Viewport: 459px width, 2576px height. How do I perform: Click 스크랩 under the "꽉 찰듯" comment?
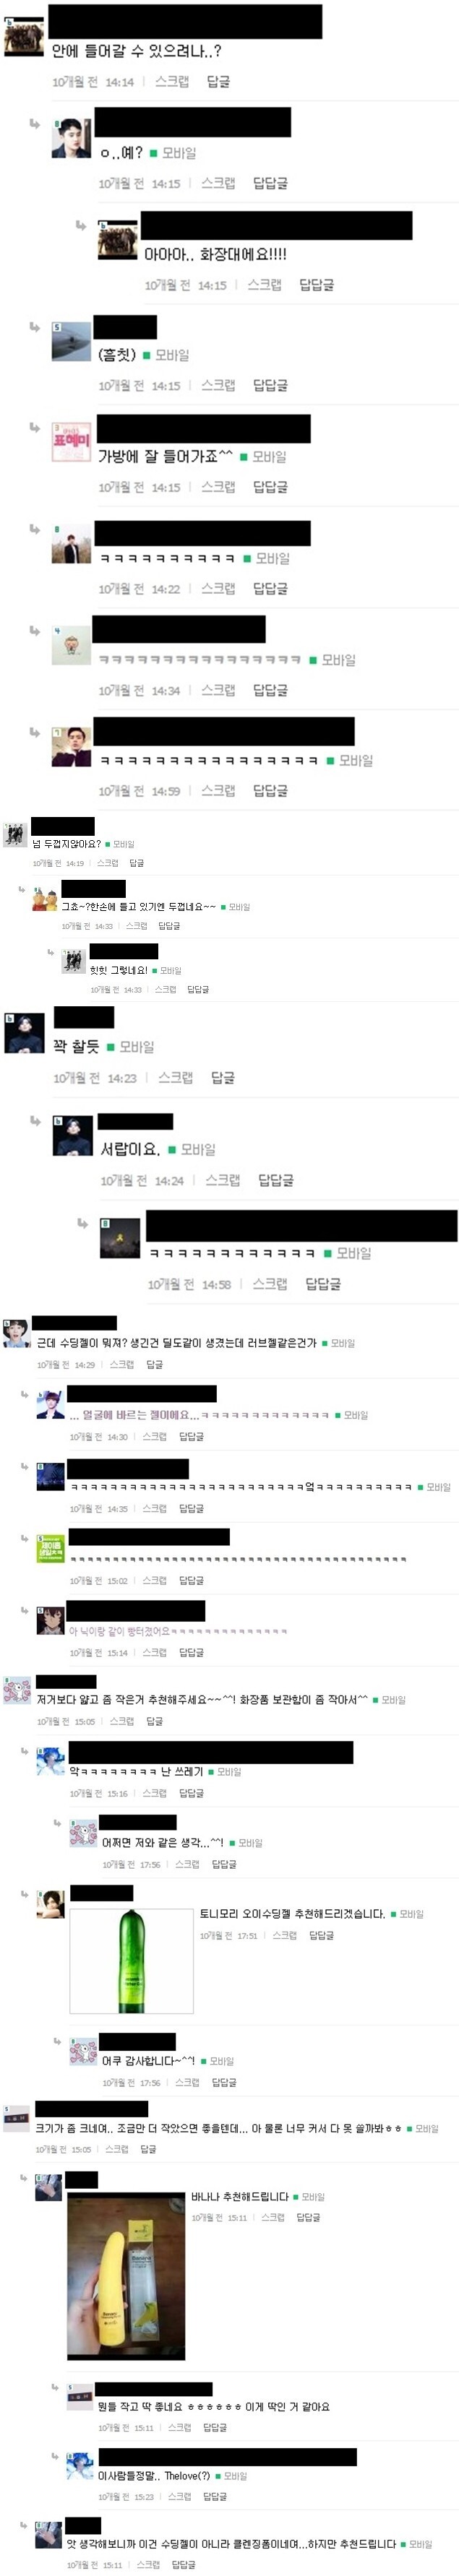coord(176,1078)
